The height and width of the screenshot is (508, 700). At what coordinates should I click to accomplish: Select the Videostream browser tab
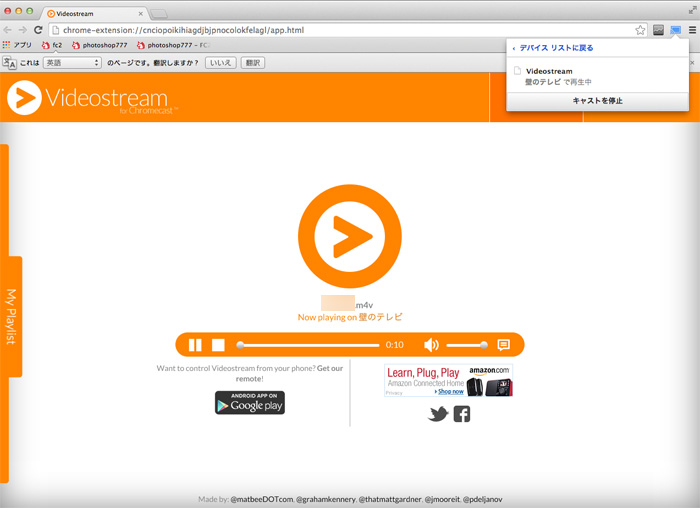pyautogui.click(x=93, y=13)
